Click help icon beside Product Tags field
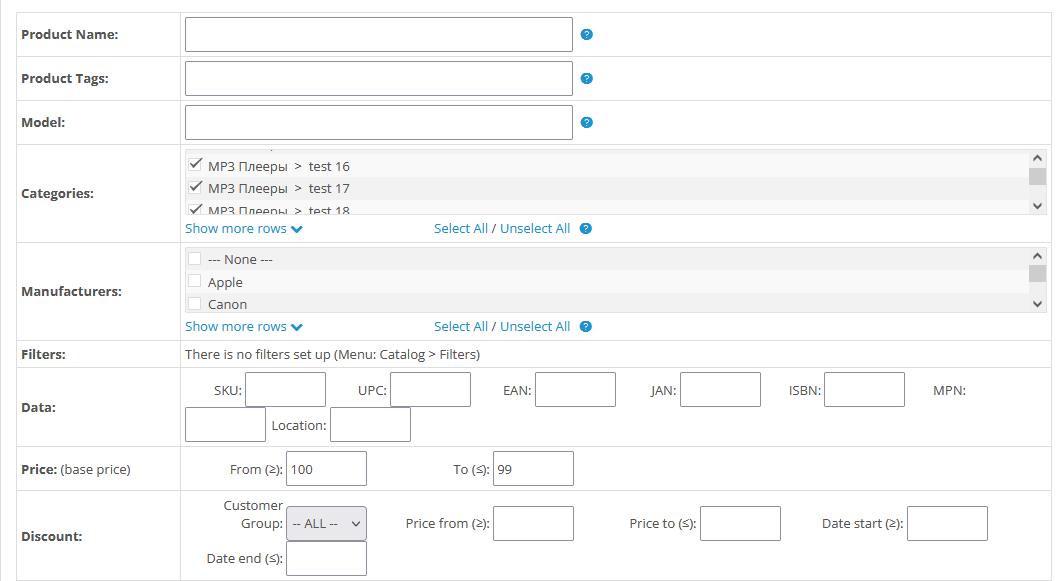Viewport: 1064px width, 581px height. coord(587,78)
